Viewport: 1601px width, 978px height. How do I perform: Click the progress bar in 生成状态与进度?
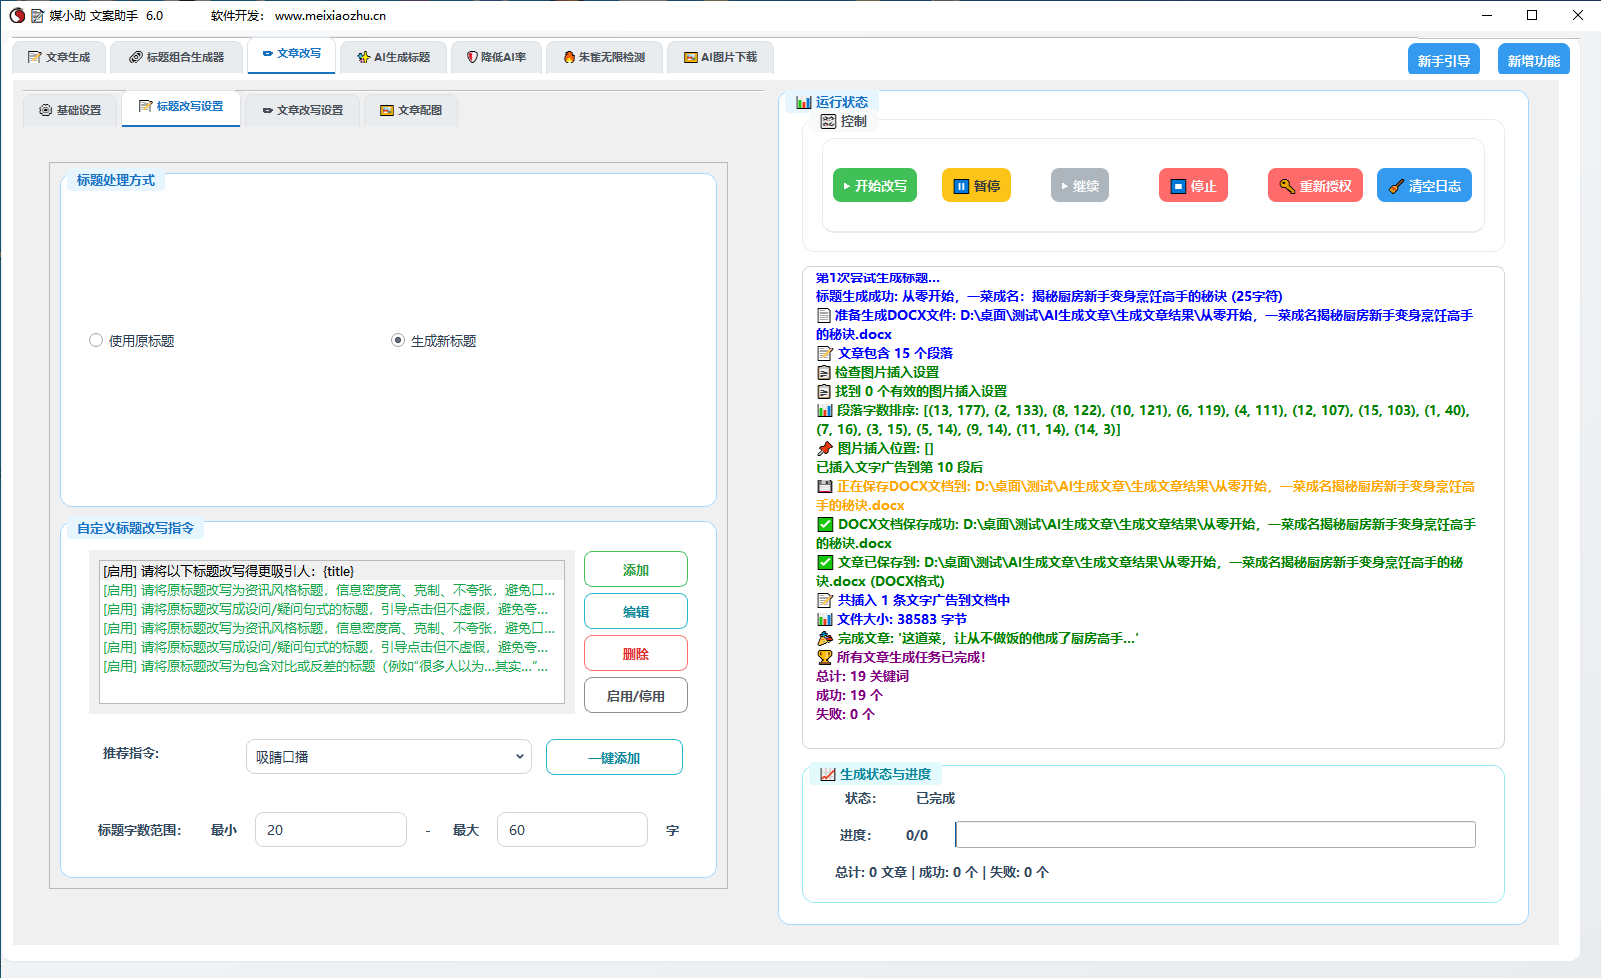point(1214,834)
